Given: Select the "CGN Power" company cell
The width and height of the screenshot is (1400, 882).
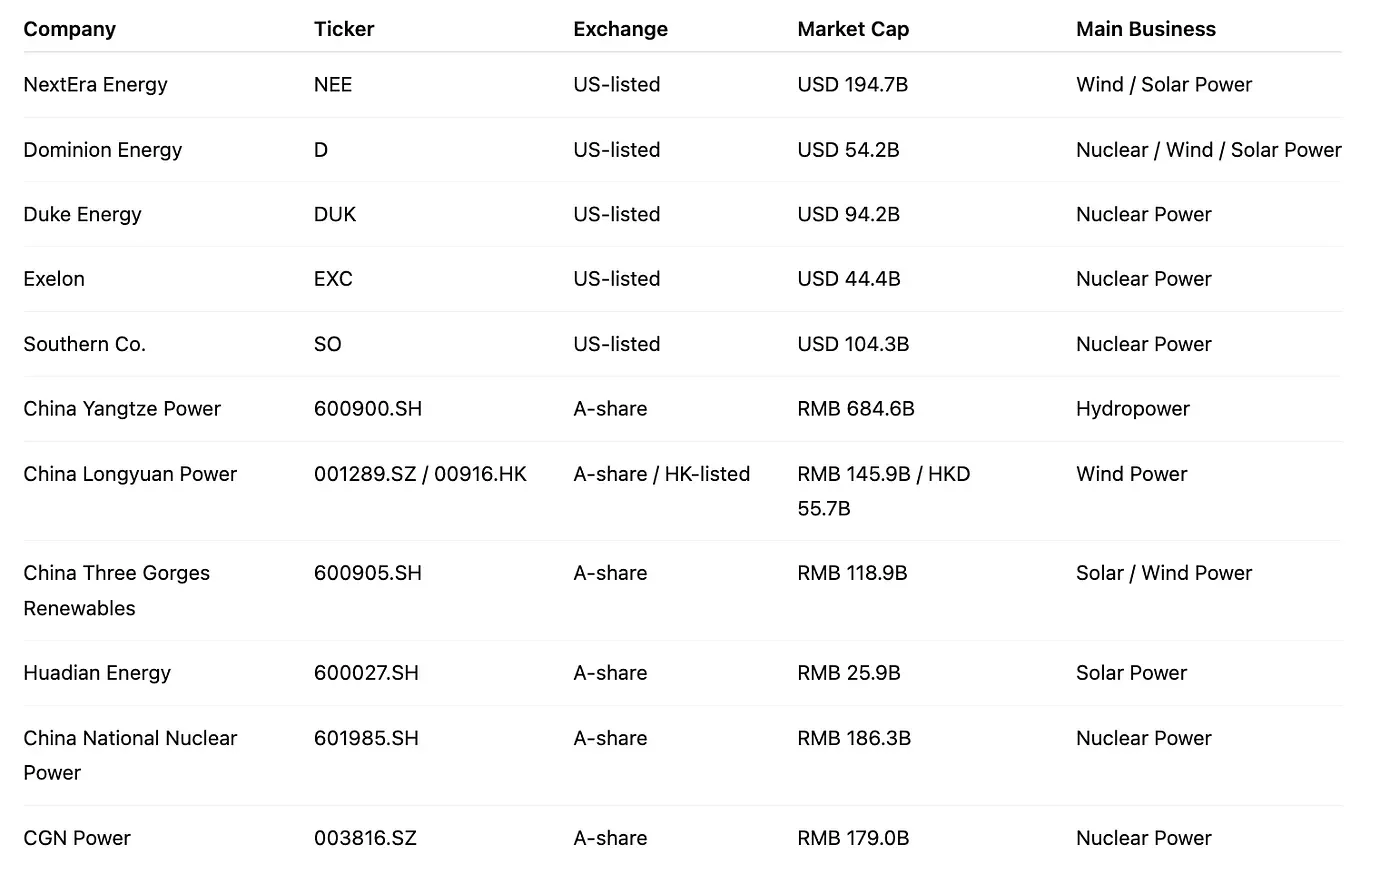Looking at the screenshot, I should [x=77, y=838].
